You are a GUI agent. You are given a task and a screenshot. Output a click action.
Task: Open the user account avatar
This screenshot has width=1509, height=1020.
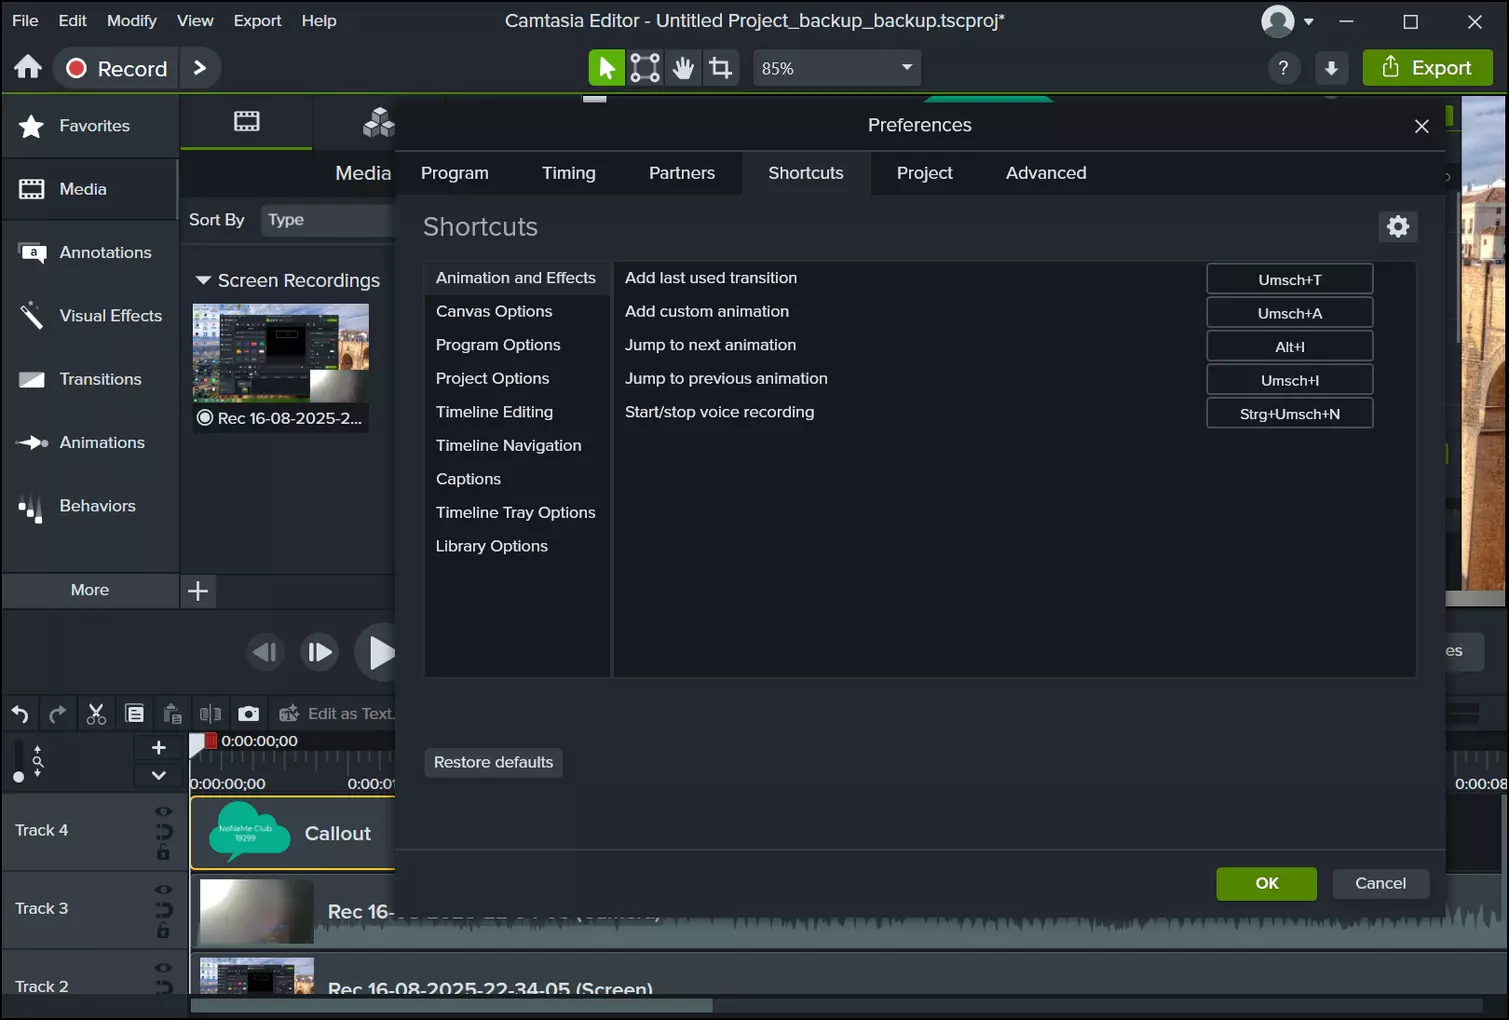pyautogui.click(x=1278, y=21)
